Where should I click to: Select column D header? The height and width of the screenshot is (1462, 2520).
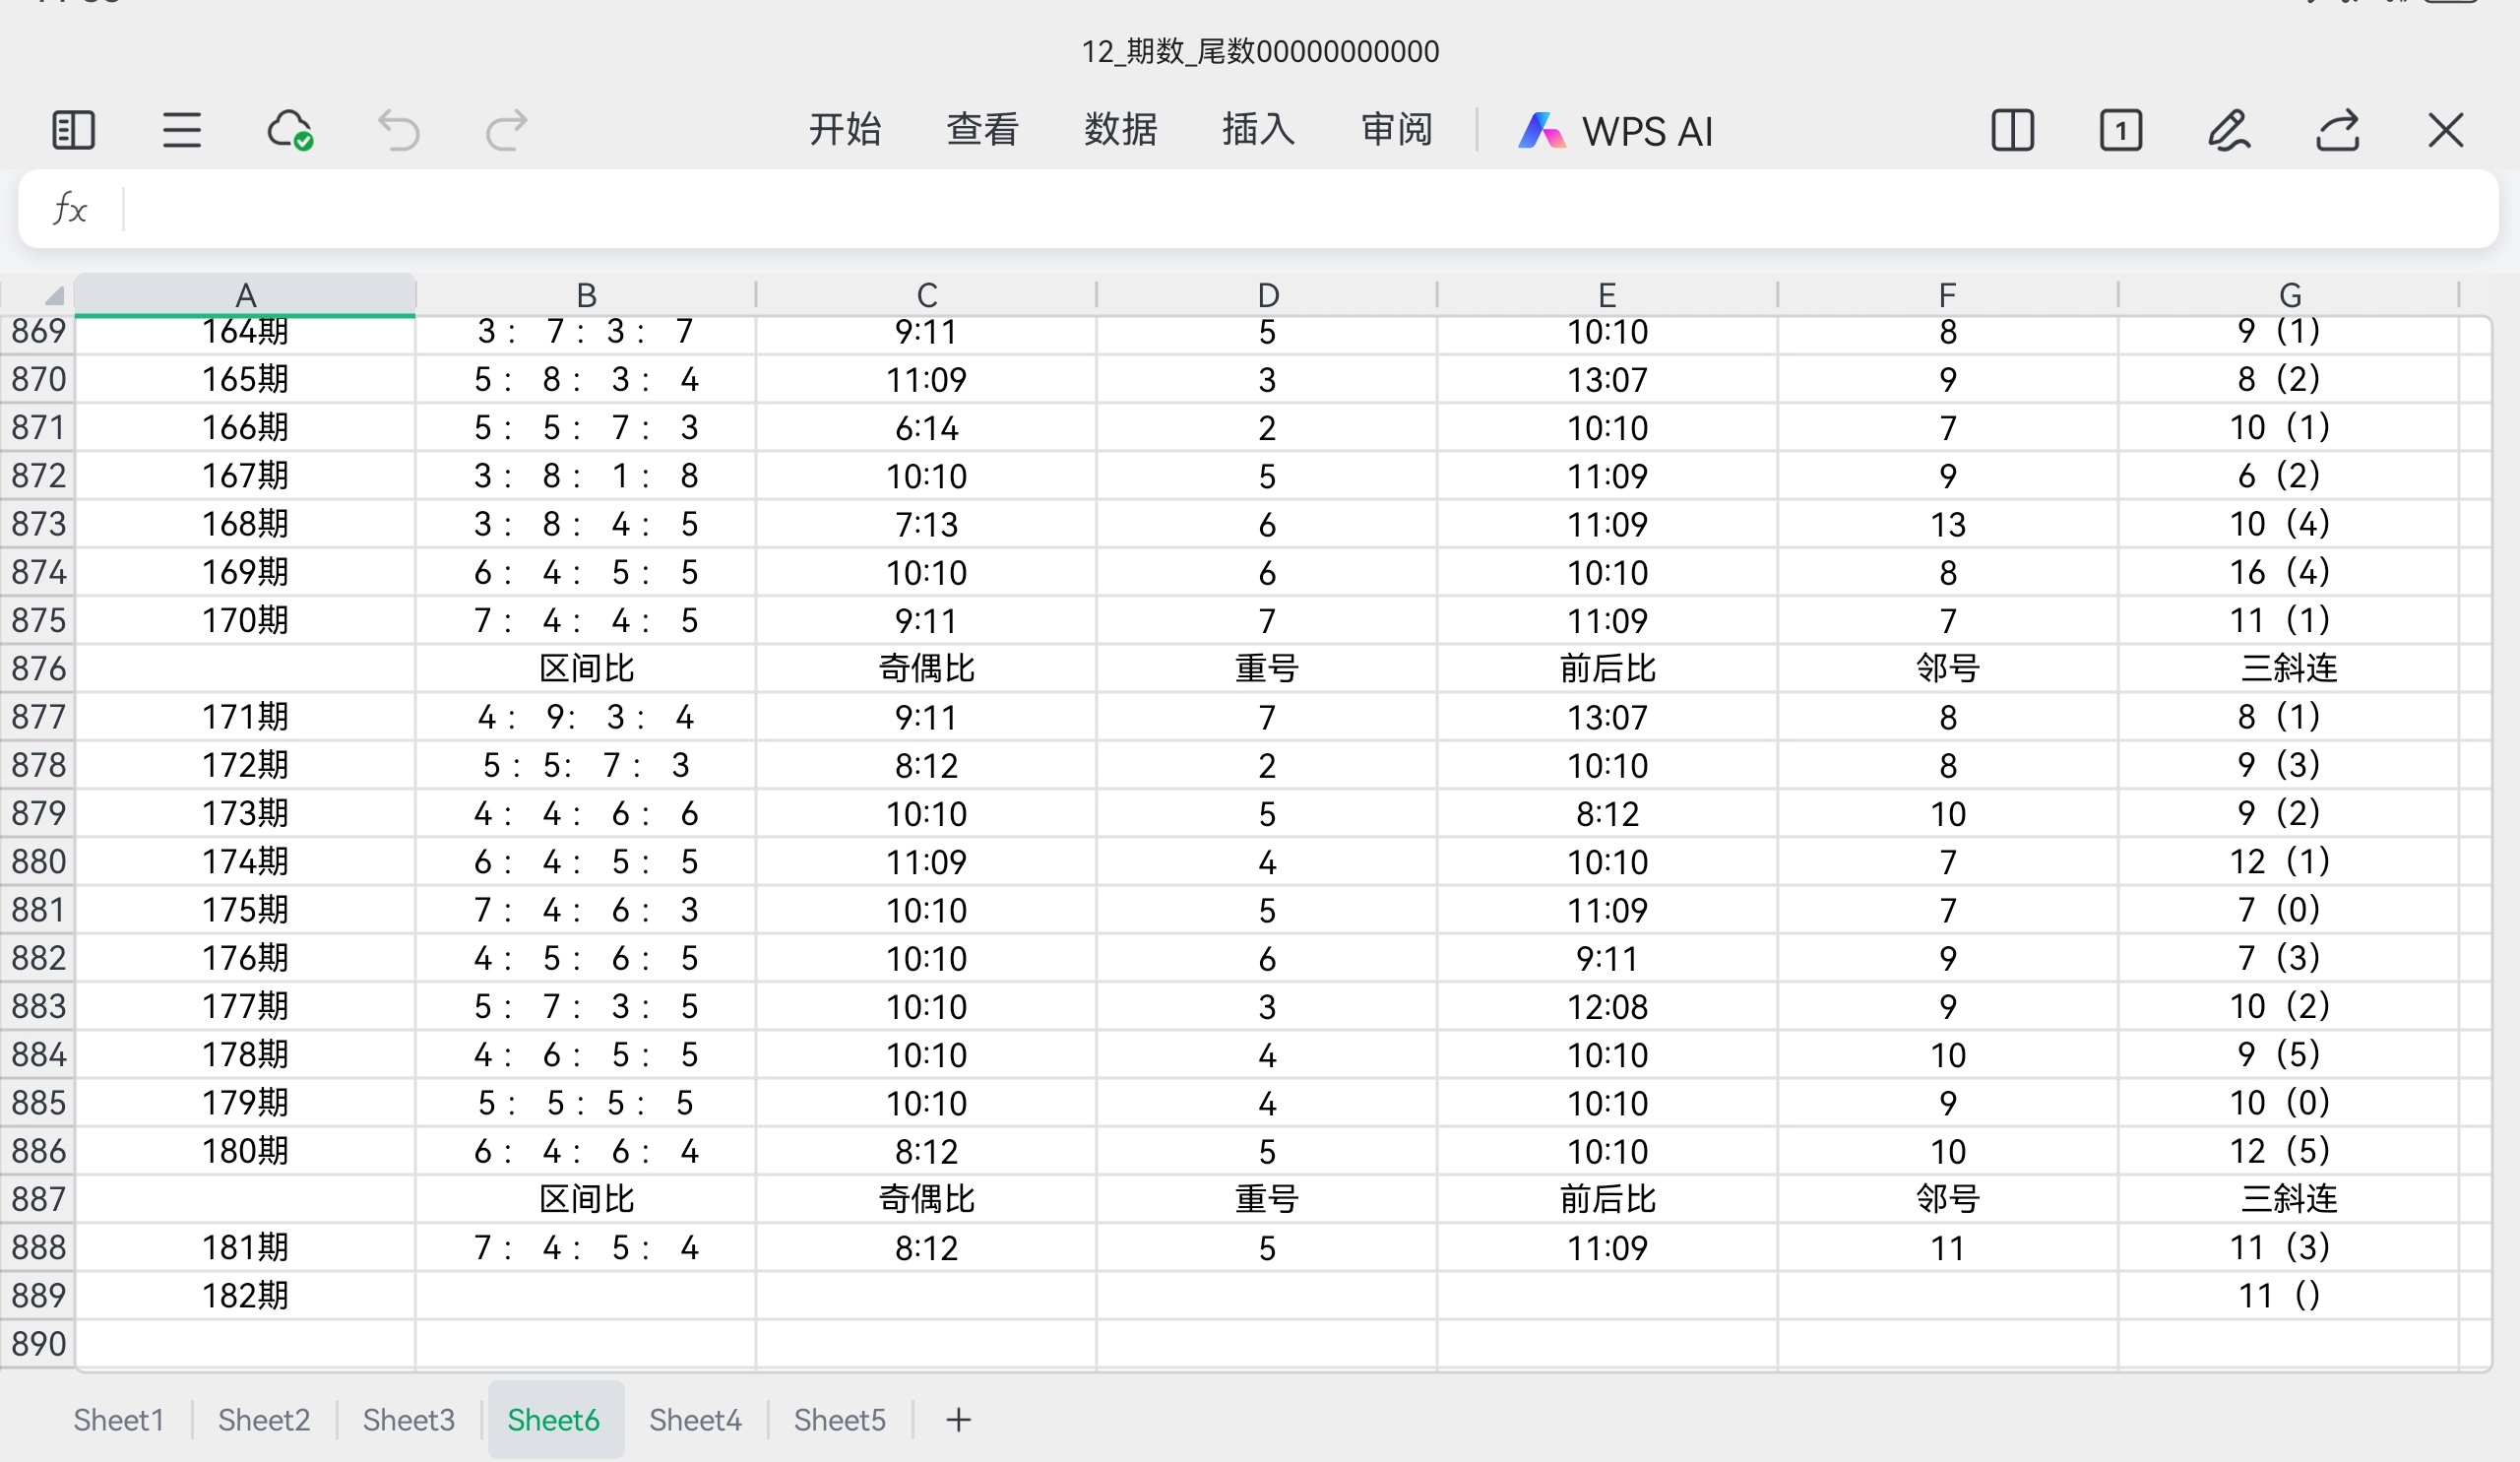tap(1267, 295)
